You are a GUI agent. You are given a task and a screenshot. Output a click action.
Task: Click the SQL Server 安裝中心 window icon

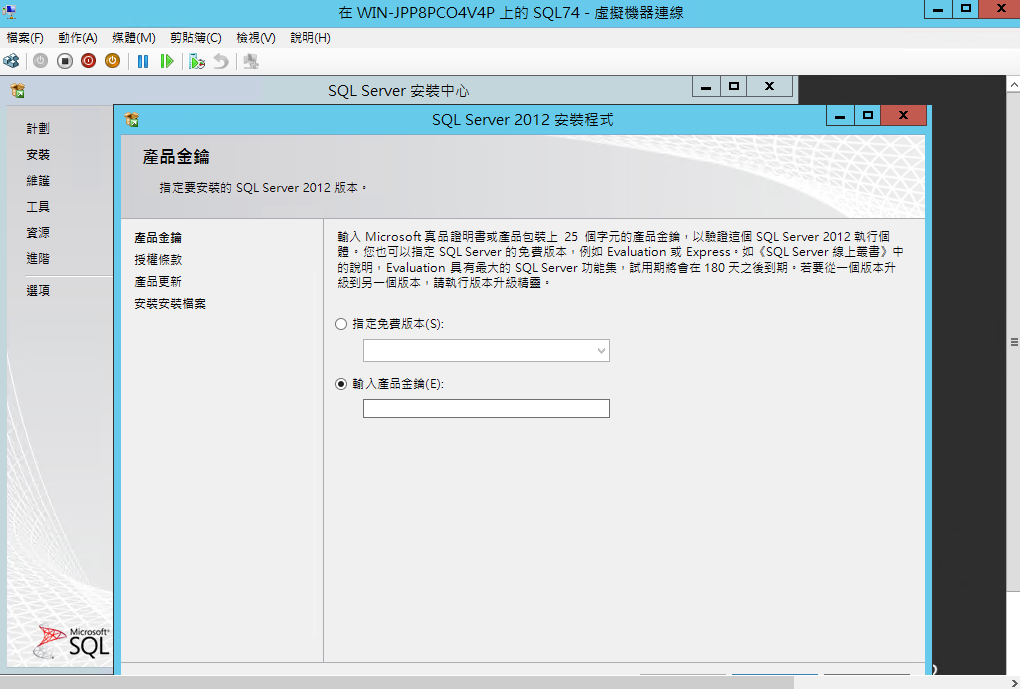[18, 90]
